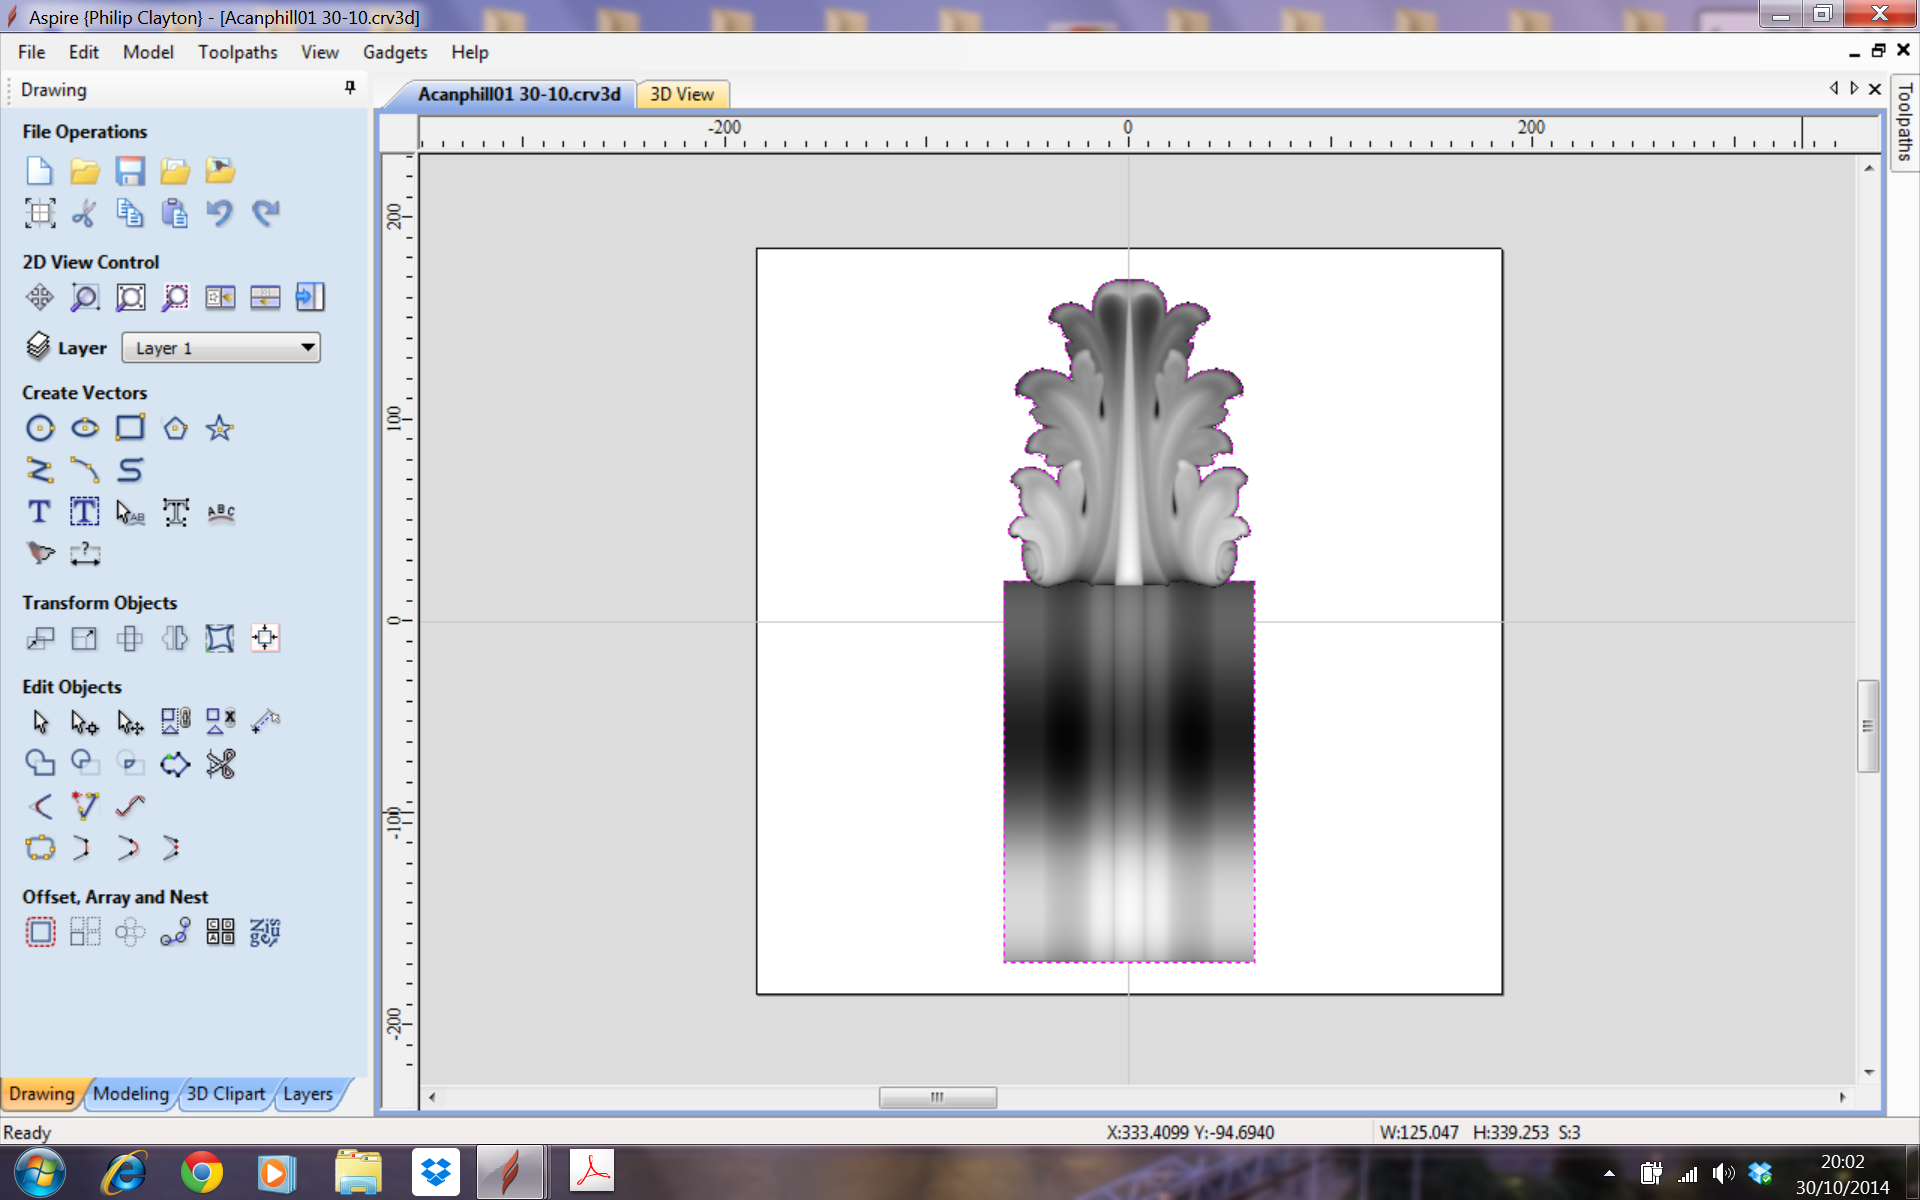Switch to the 3D View tab
This screenshot has width=1920, height=1200.
(682, 94)
